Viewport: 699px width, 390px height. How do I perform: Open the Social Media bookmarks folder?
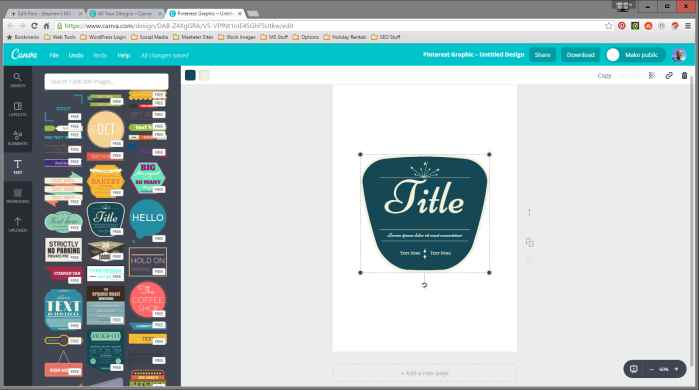pyautogui.click(x=150, y=37)
